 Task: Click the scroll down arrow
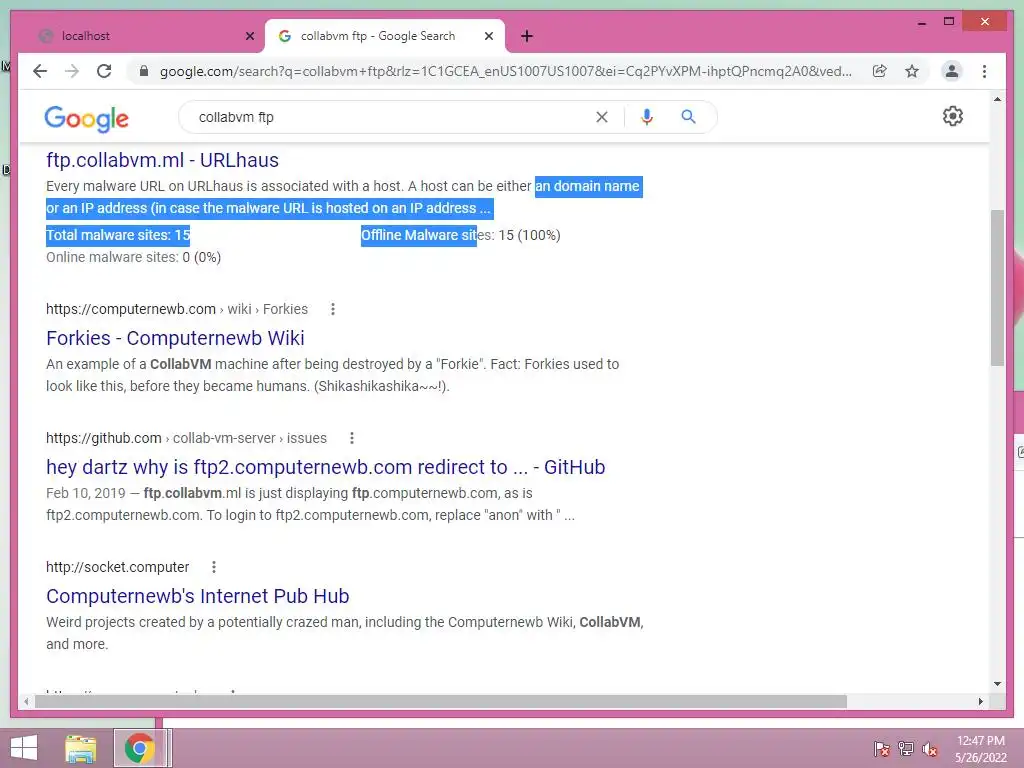click(x=997, y=684)
